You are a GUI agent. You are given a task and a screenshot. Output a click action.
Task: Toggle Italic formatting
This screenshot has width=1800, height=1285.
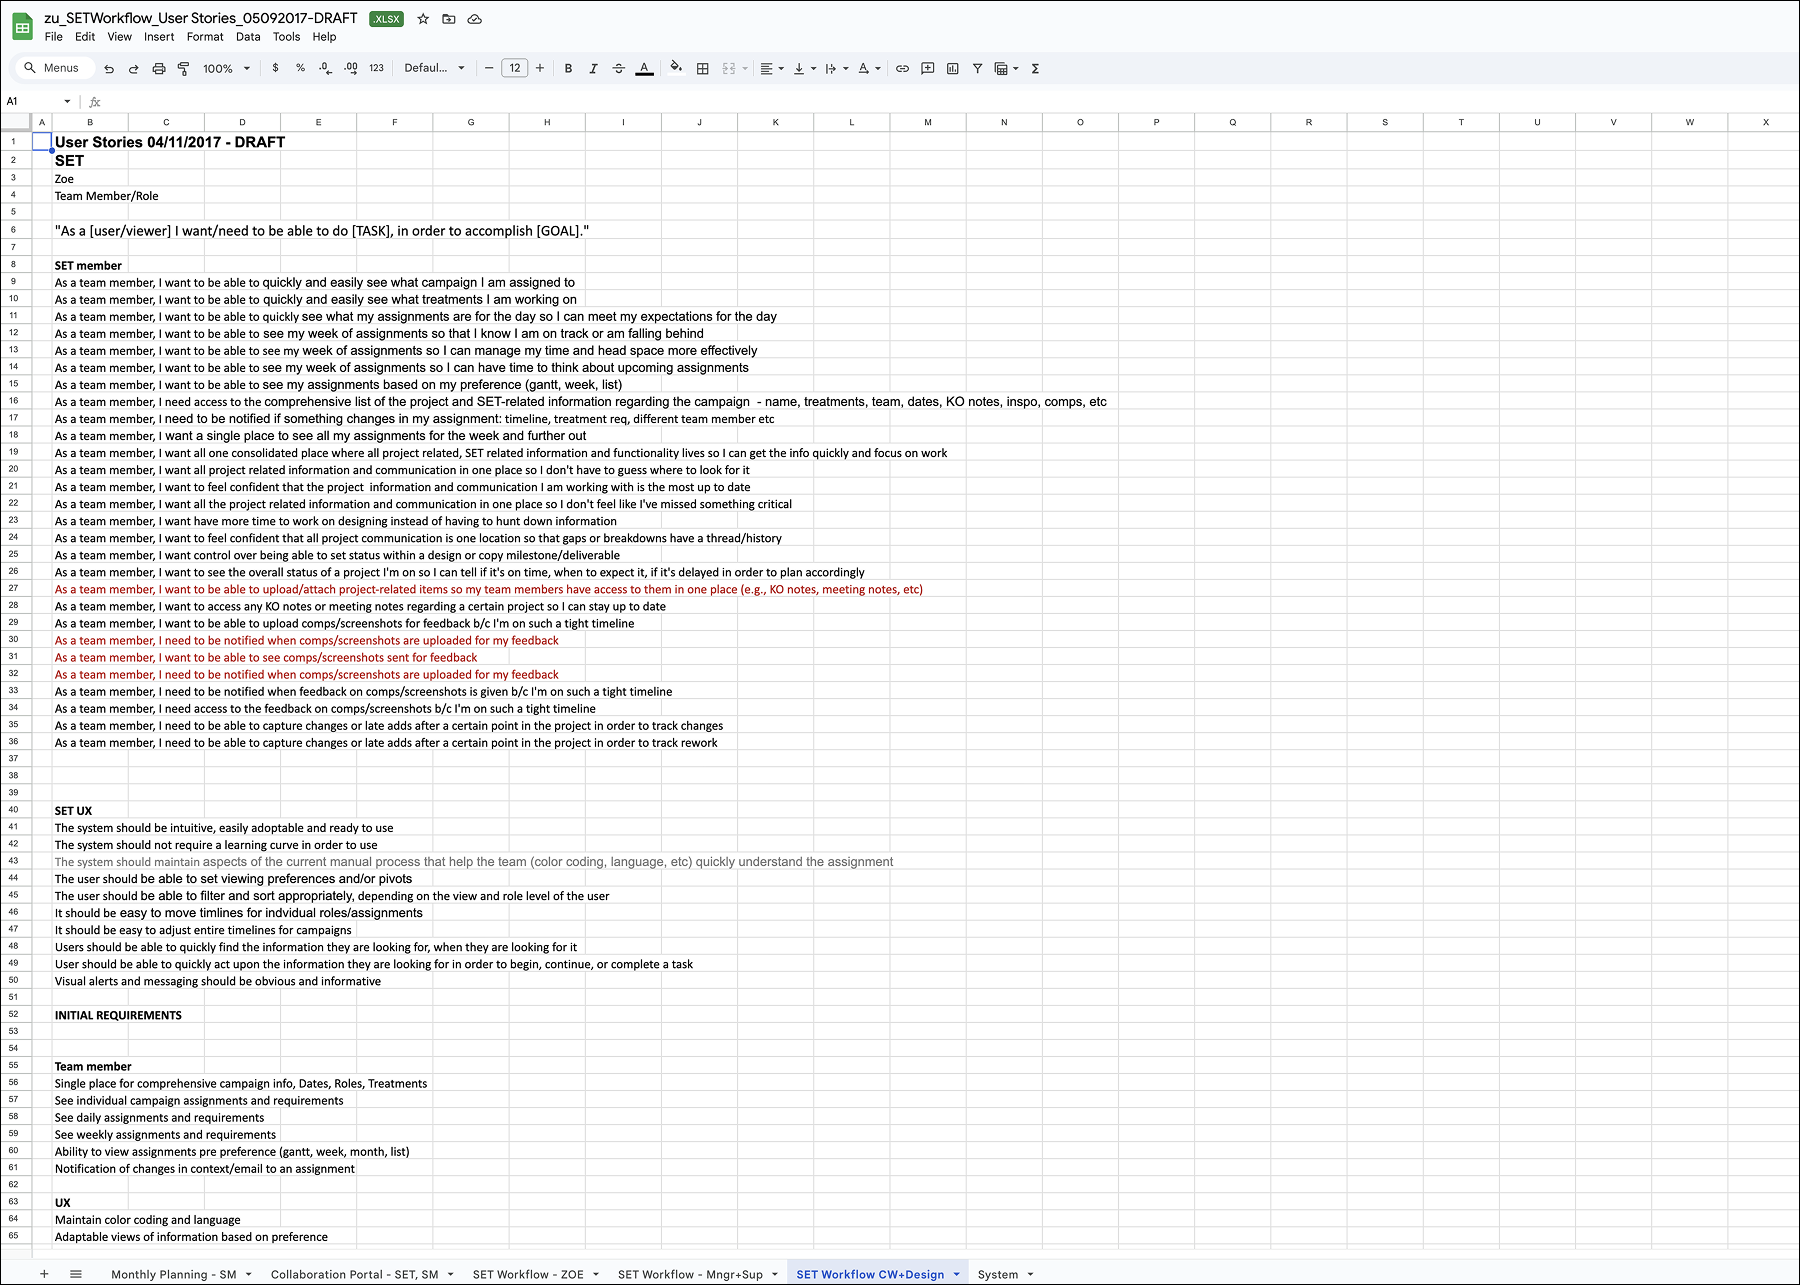pos(593,69)
